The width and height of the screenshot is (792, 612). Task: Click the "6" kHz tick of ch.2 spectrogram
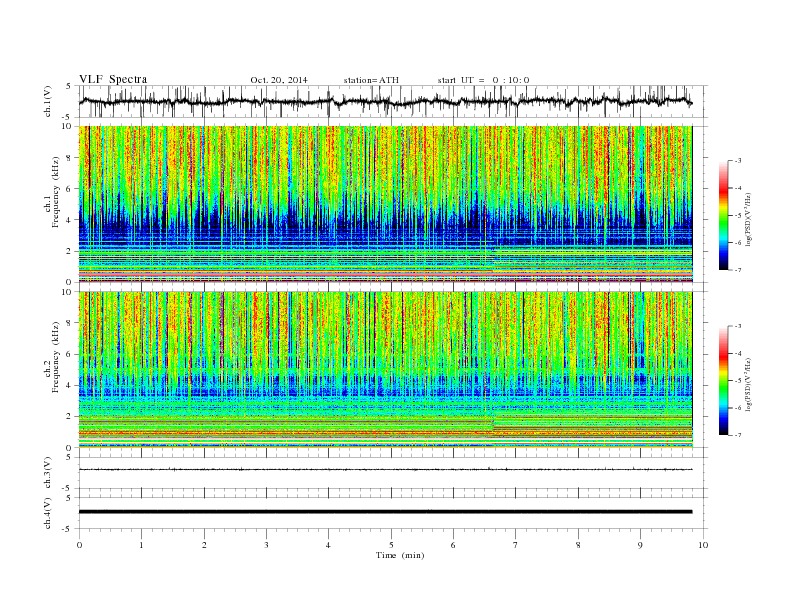pyautogui.click(x=69, y=354)
